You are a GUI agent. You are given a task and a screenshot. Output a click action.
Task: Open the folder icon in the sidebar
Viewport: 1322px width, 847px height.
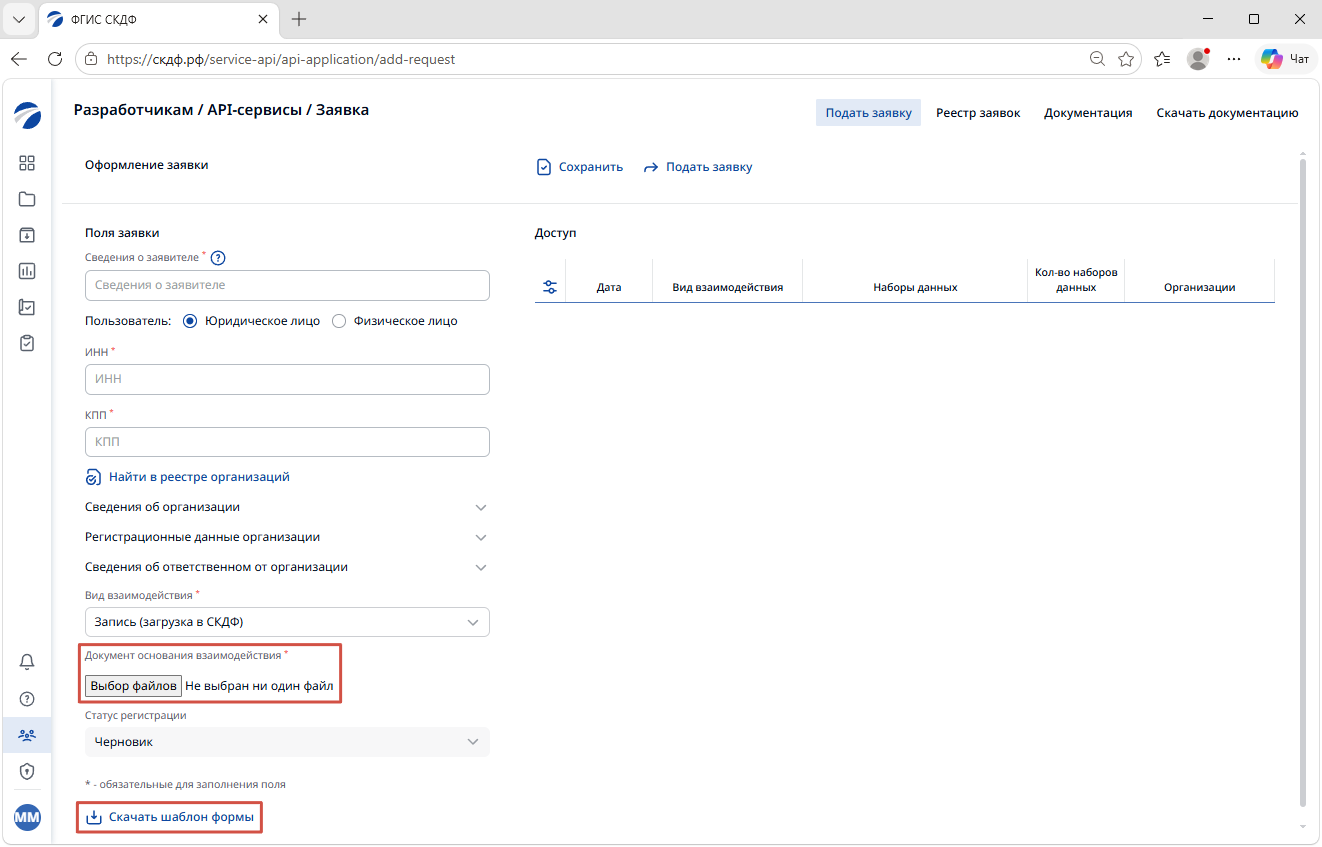coord(27,199)
